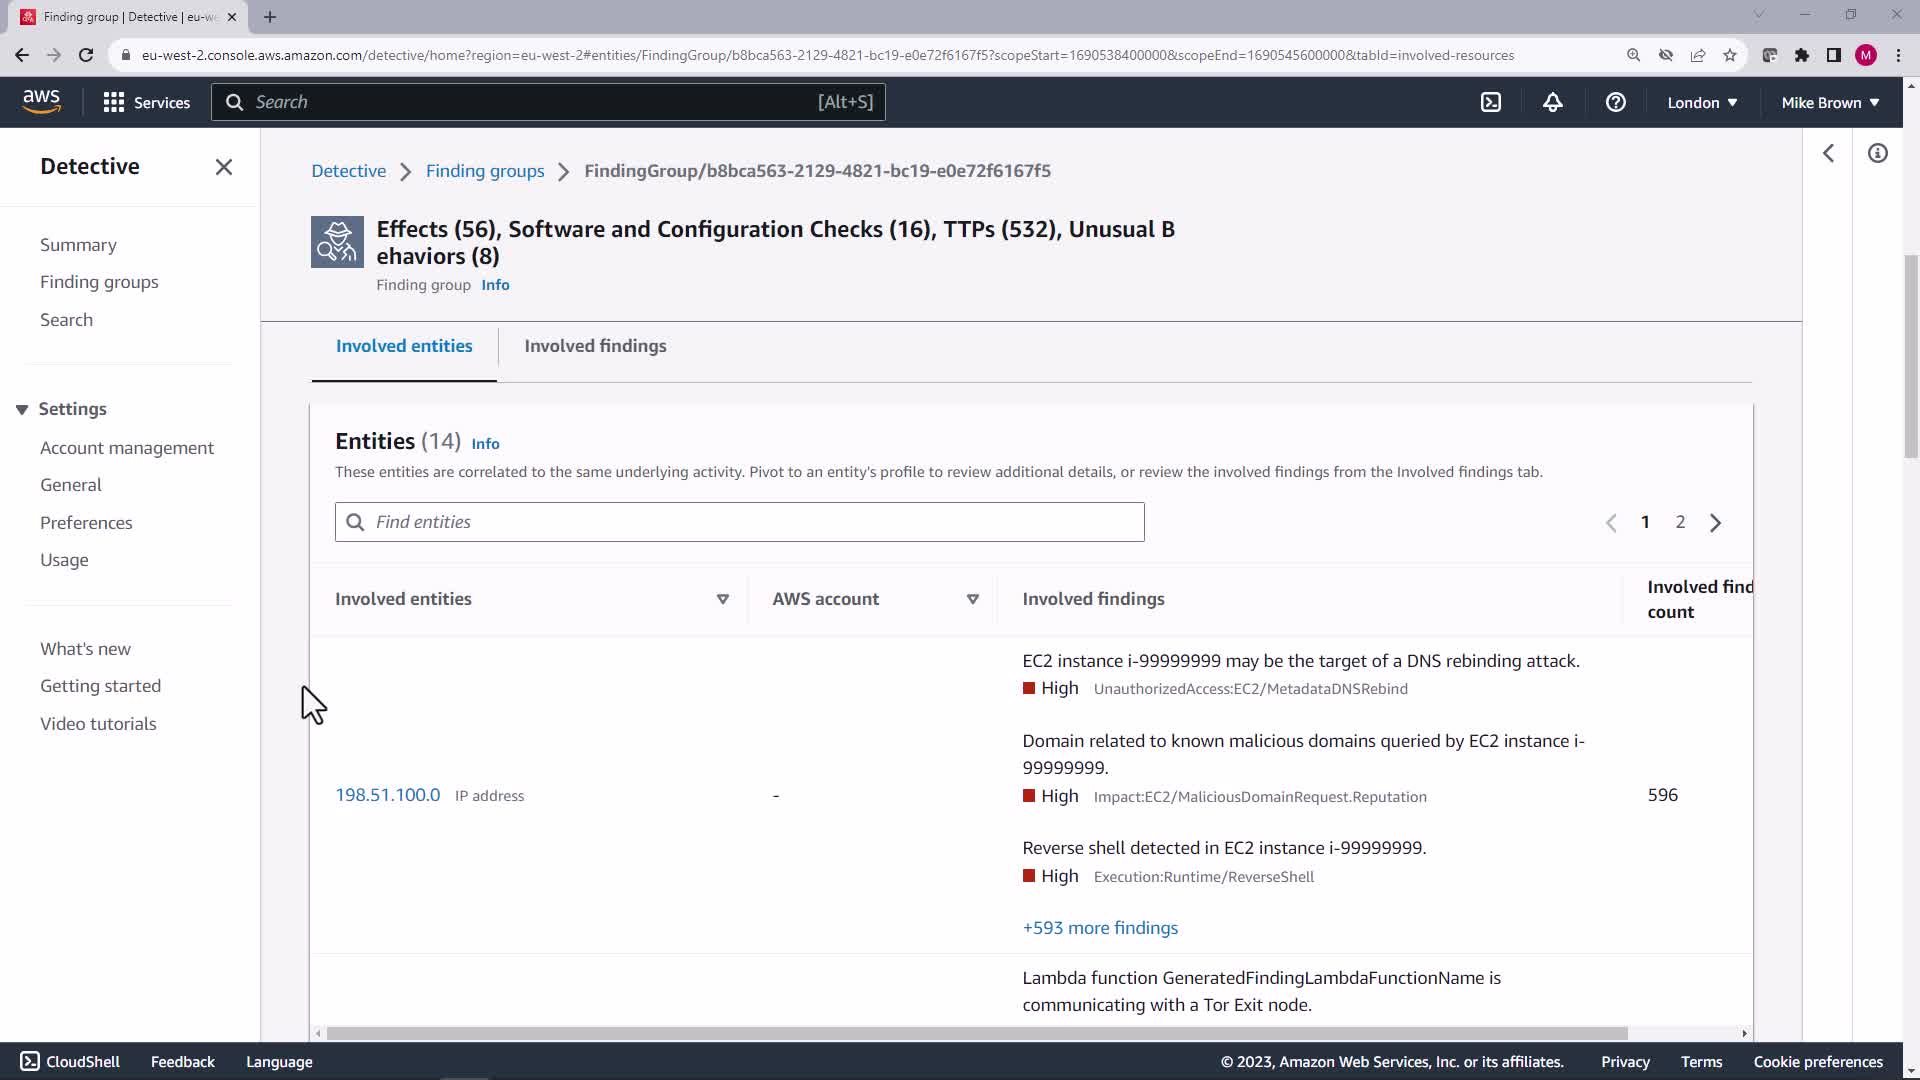Open CloudShell icon in top navigation bar
Viewport: 1920px width, 1080px height.
1490,102
